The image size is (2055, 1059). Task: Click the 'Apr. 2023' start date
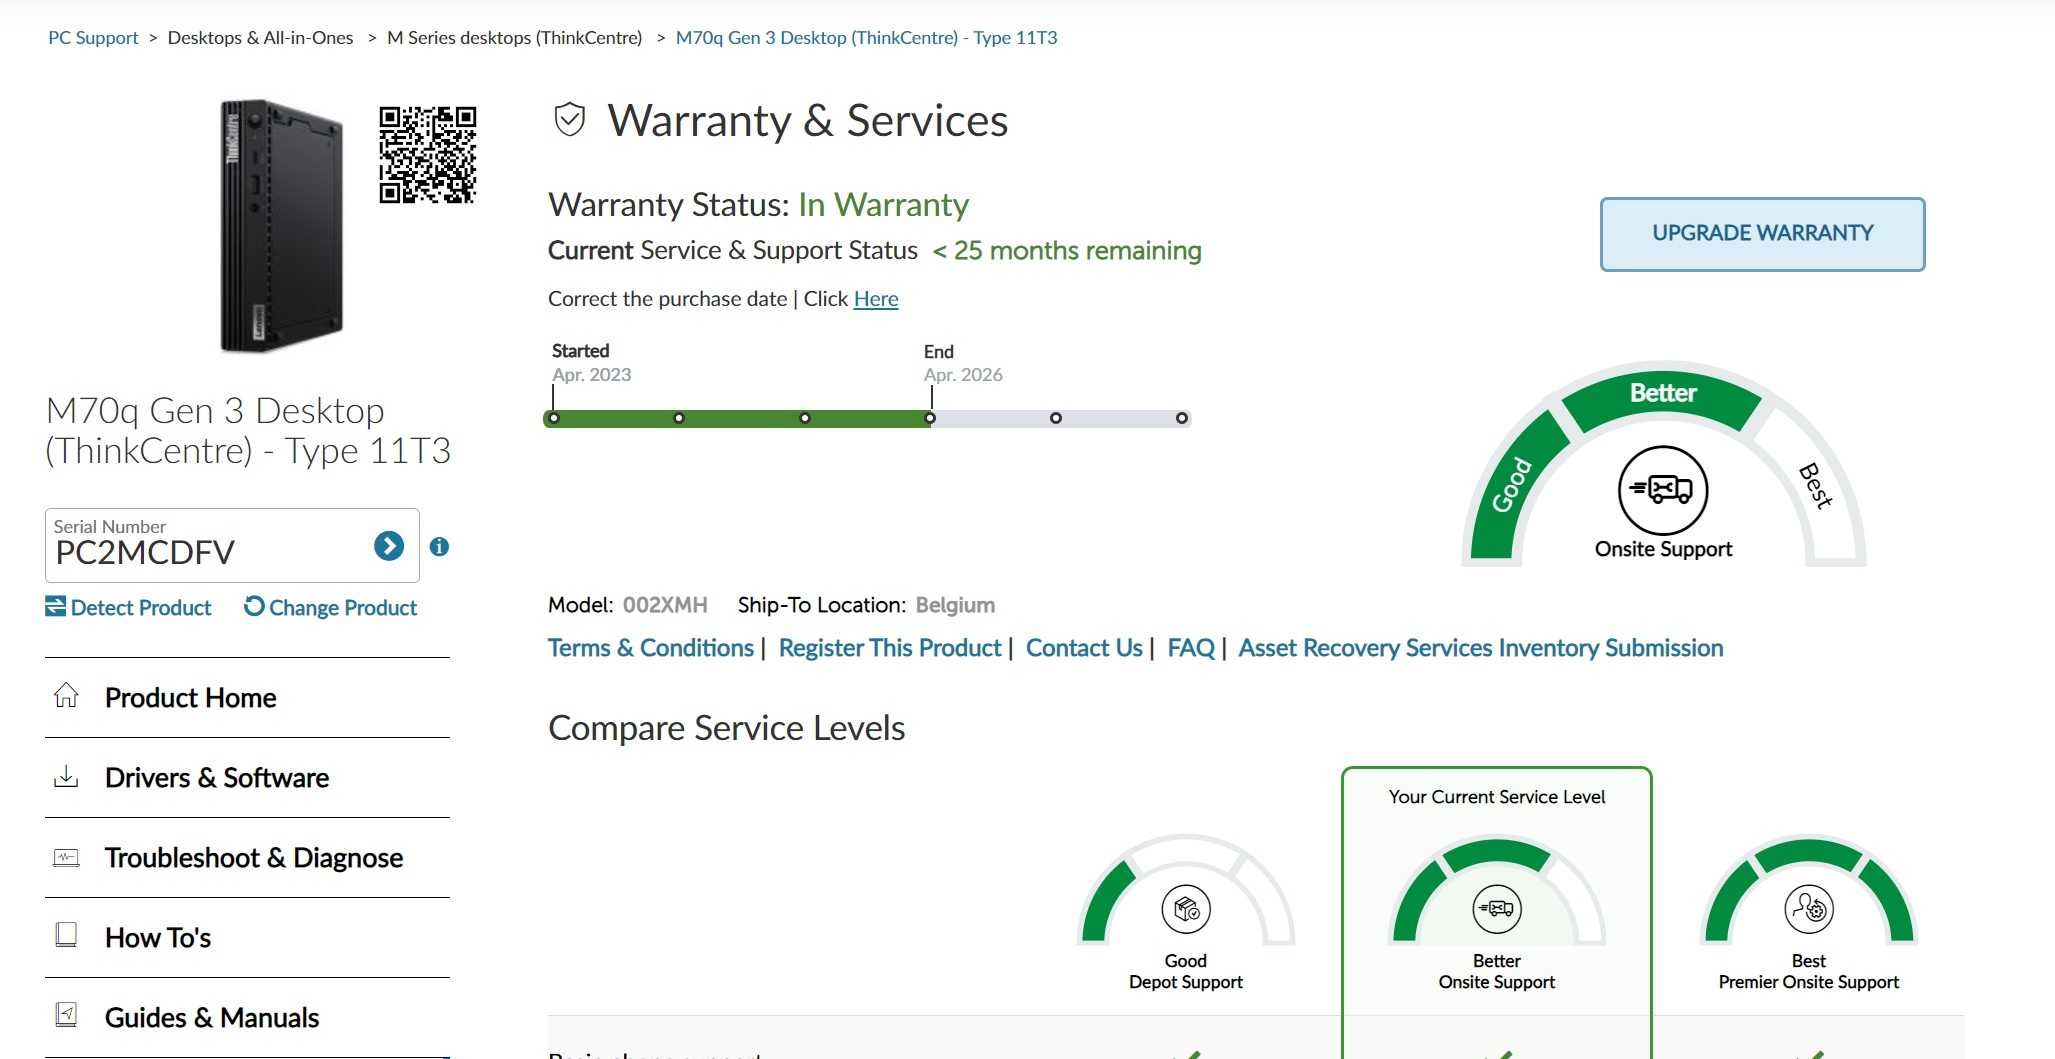coord(592,375)
